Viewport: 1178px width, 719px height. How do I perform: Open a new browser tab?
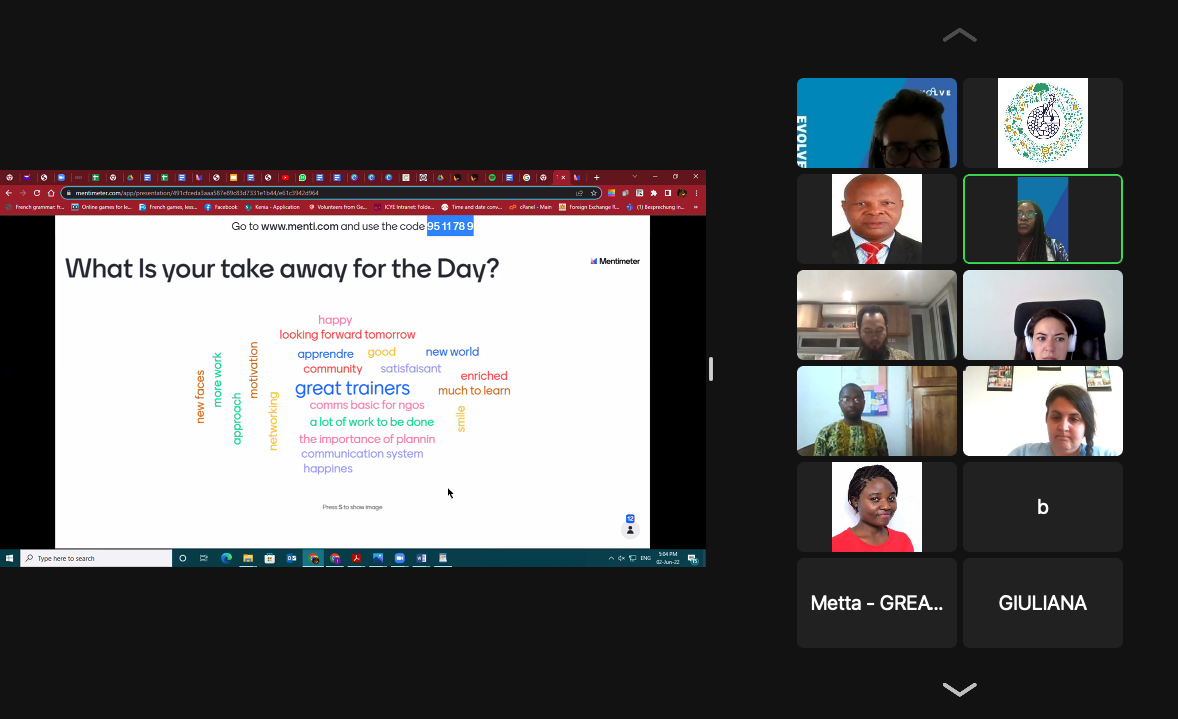(597, 177)
